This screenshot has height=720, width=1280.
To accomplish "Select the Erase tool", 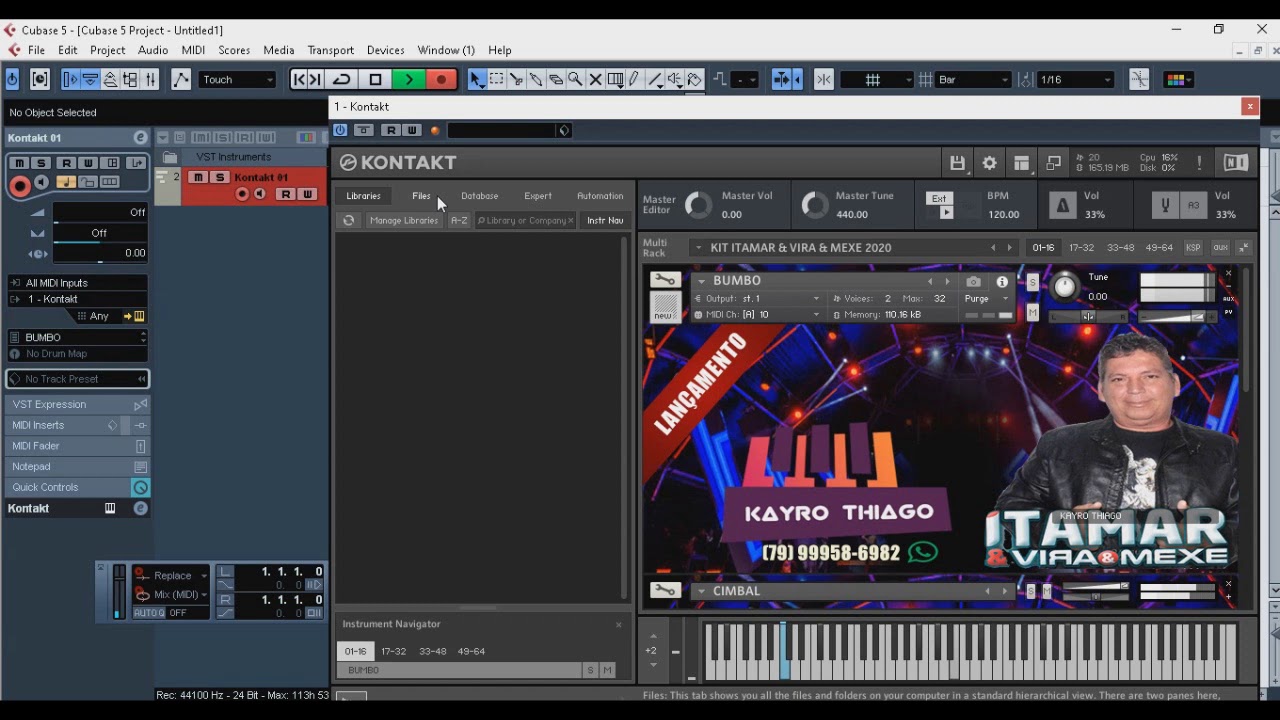I will [556, 80].
